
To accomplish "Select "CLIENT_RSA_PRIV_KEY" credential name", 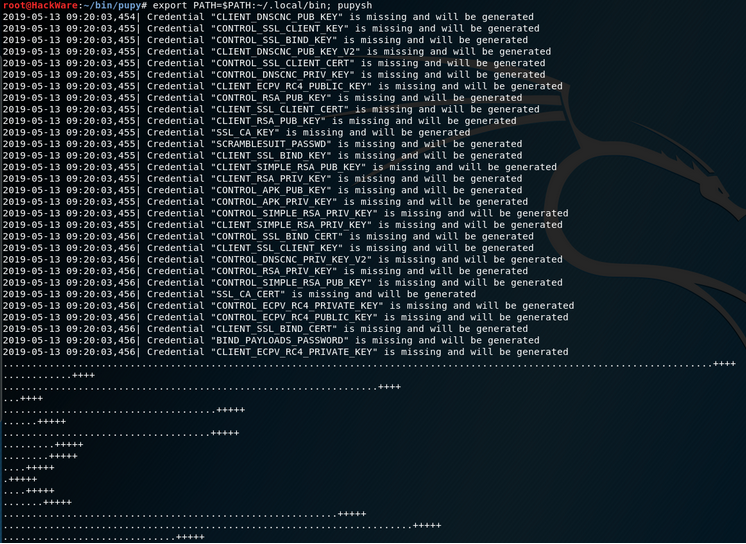I will [271, 178].
